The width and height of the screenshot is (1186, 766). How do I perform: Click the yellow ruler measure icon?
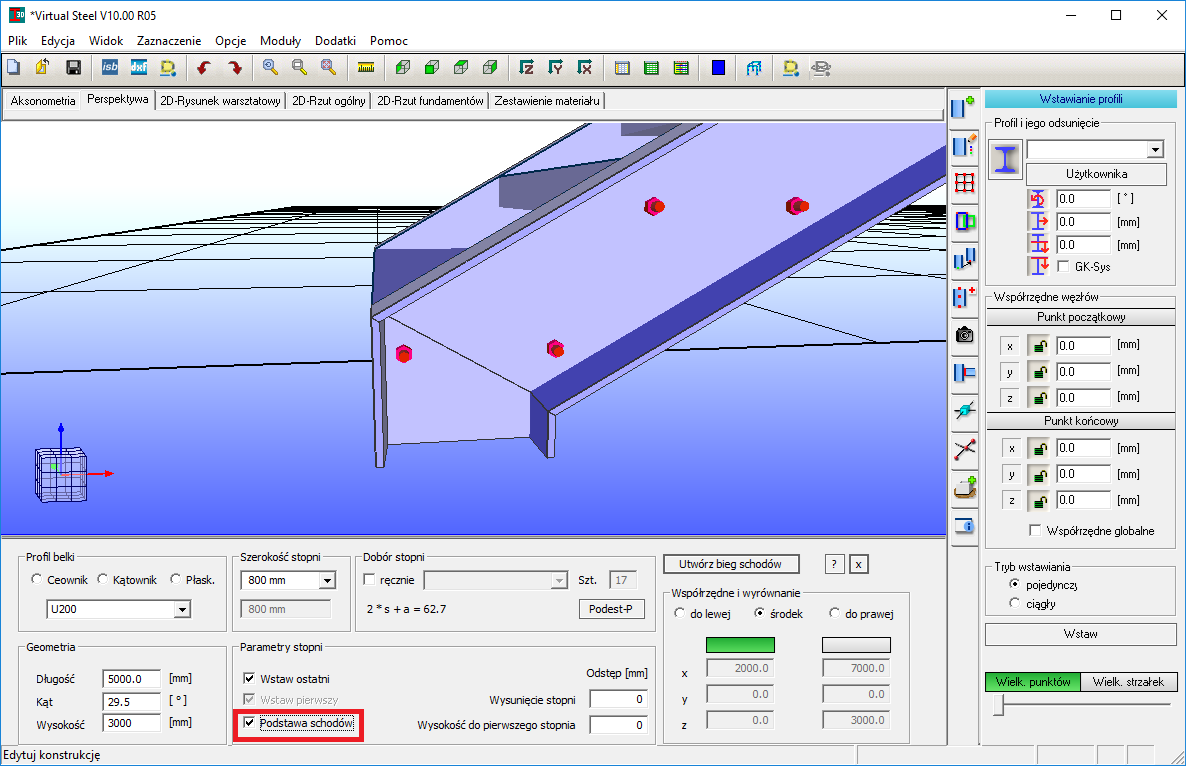tap(365, 68)
